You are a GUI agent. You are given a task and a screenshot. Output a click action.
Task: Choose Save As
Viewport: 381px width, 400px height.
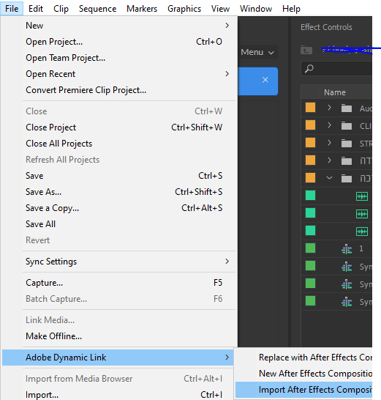[119, 192]
